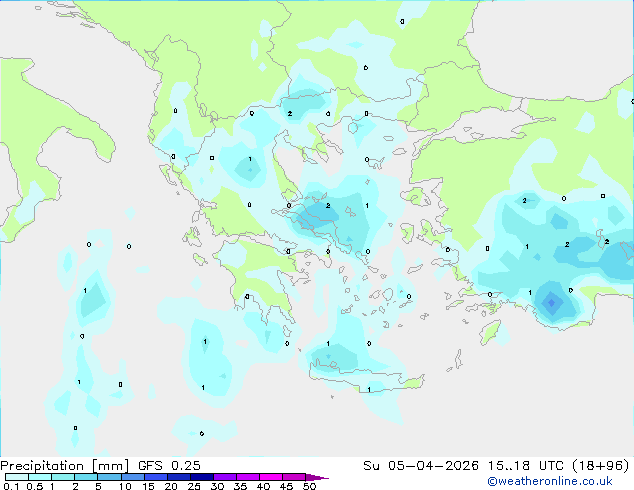This screenshot has width=634, height=490.
Task: Select the 40–45 mm magenta legend swatch
Action: [x=271, y=477]
